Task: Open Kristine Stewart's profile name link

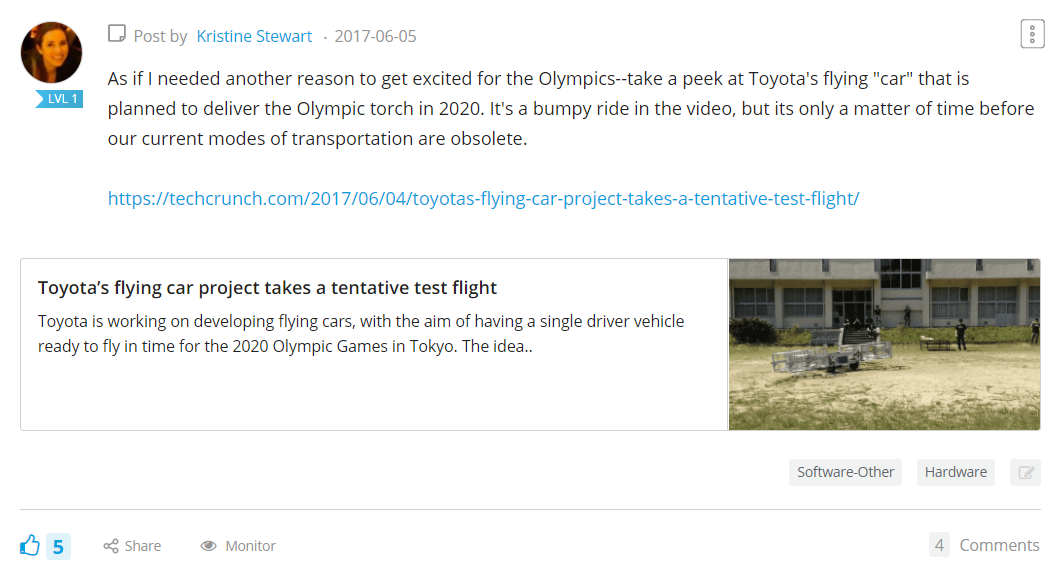Action: (254, 36)
